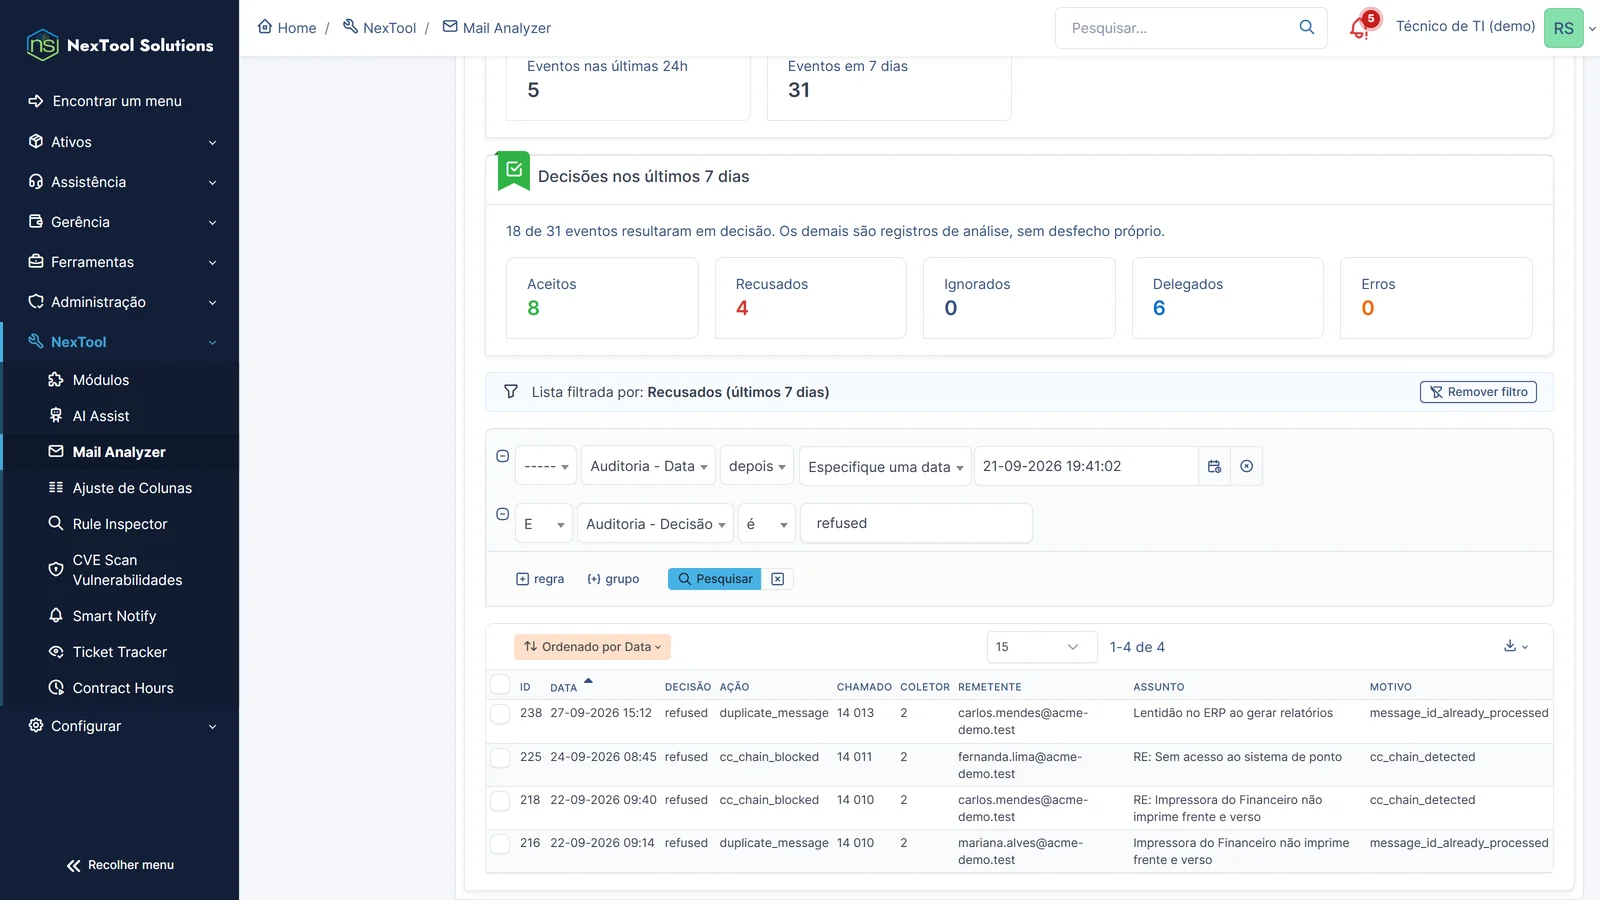Add a new 'grupo' criteria group
Viewport: 1600px width, 900px height.
point(613,579)
